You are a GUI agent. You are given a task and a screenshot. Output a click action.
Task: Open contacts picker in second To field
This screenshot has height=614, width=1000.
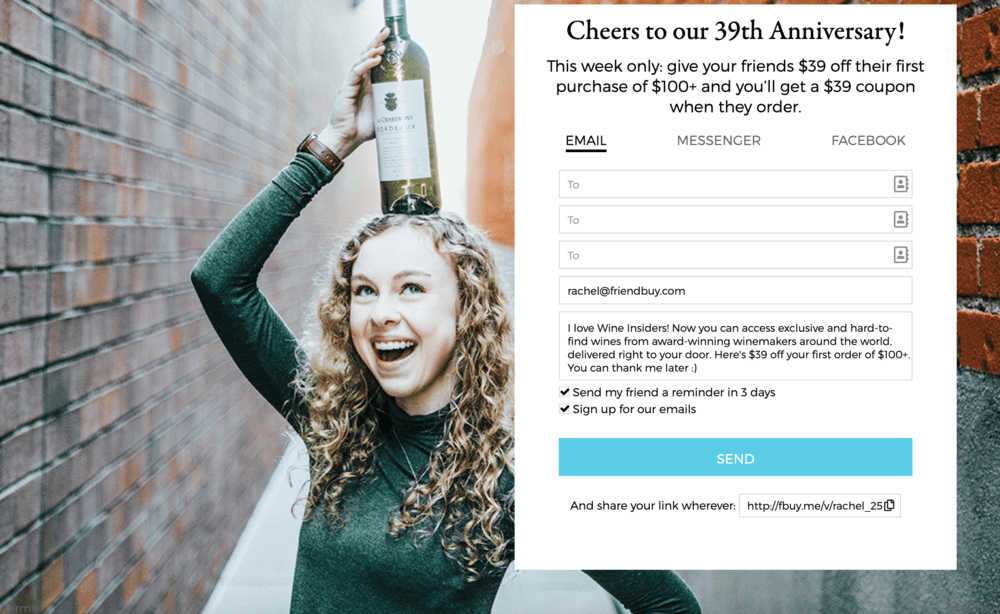point(900,220)
